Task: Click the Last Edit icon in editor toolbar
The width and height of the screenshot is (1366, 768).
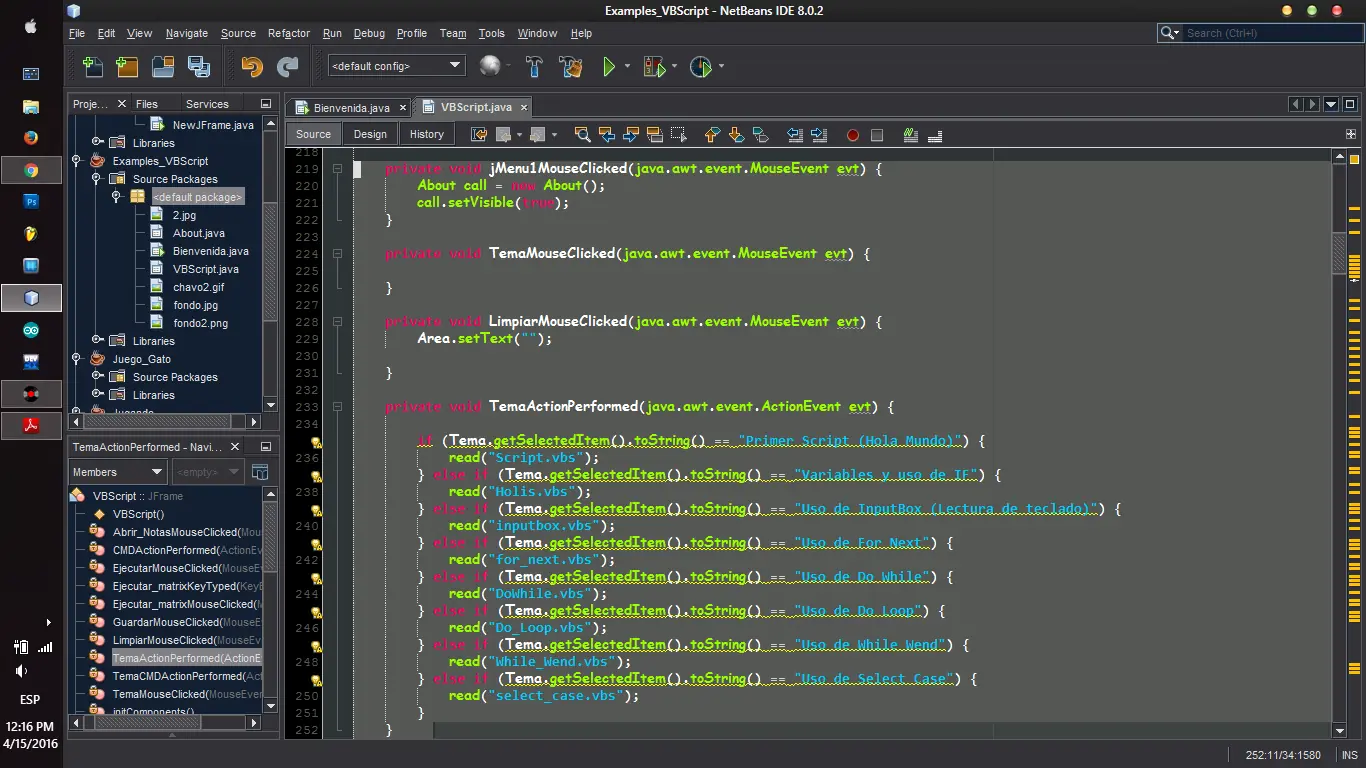Action: [480, 135]
